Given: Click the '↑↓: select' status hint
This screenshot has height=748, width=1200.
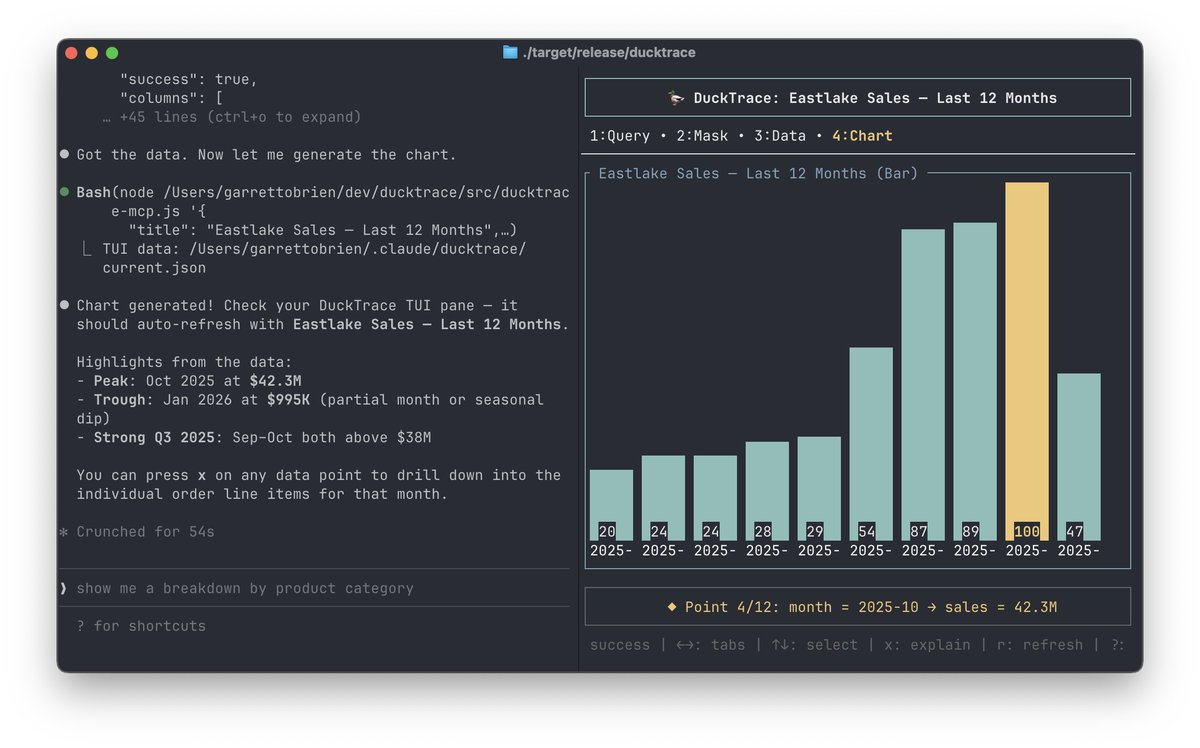Looking at the screenshot, I should [815, 645].
